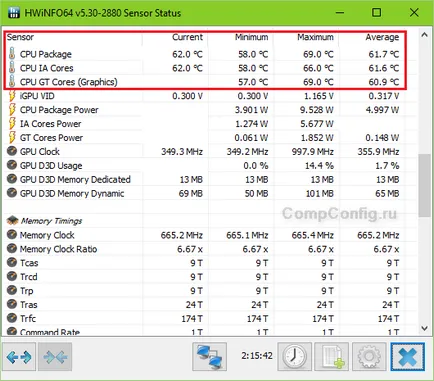Select the GPU D3D Memory Dedicated label
This screenshot has width=434, height=381.
pos(75,179)
